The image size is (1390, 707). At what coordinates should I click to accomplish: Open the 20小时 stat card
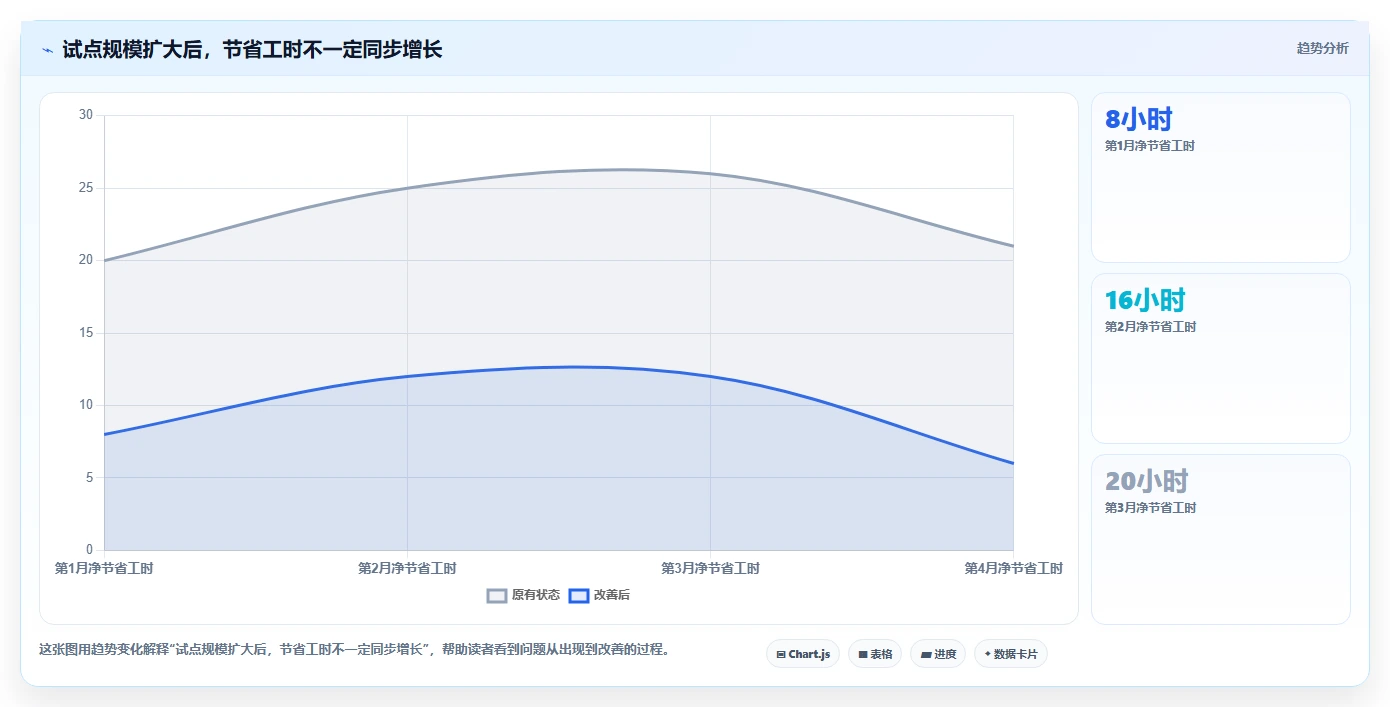coord(1221,539)
